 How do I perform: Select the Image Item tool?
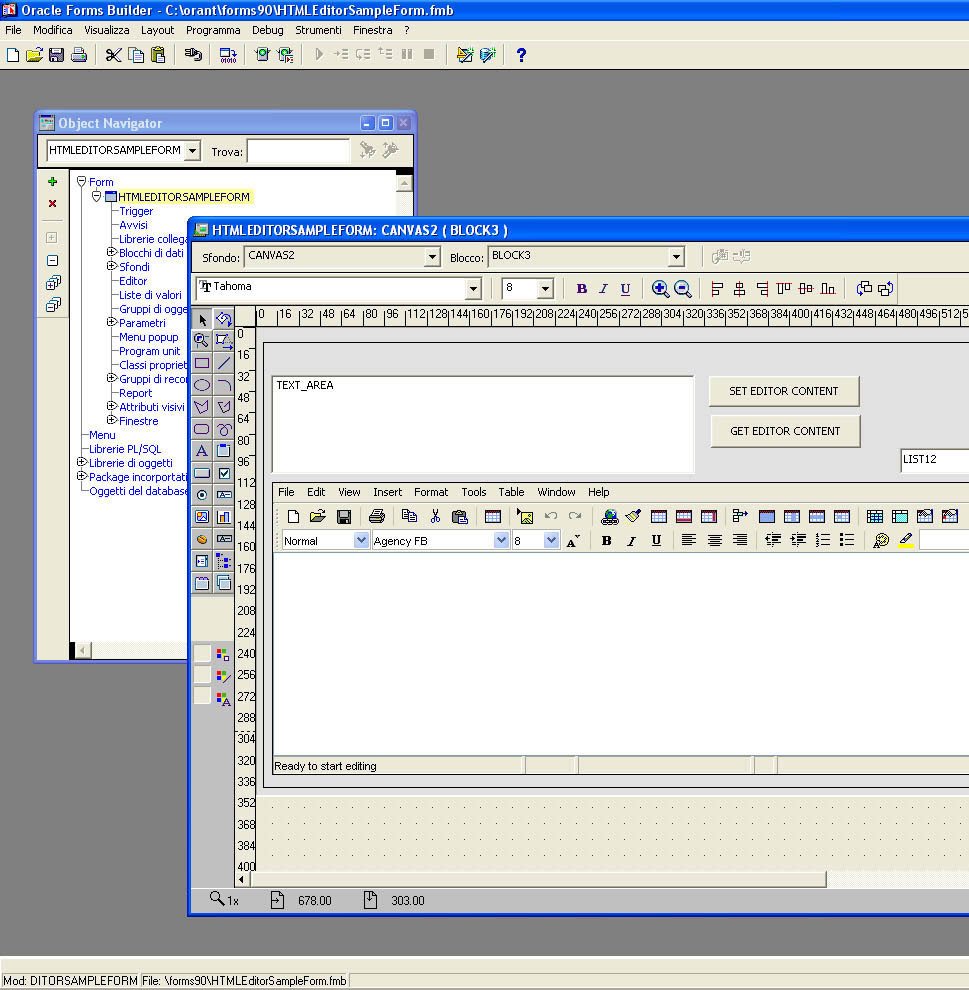[x=201, y=517]
